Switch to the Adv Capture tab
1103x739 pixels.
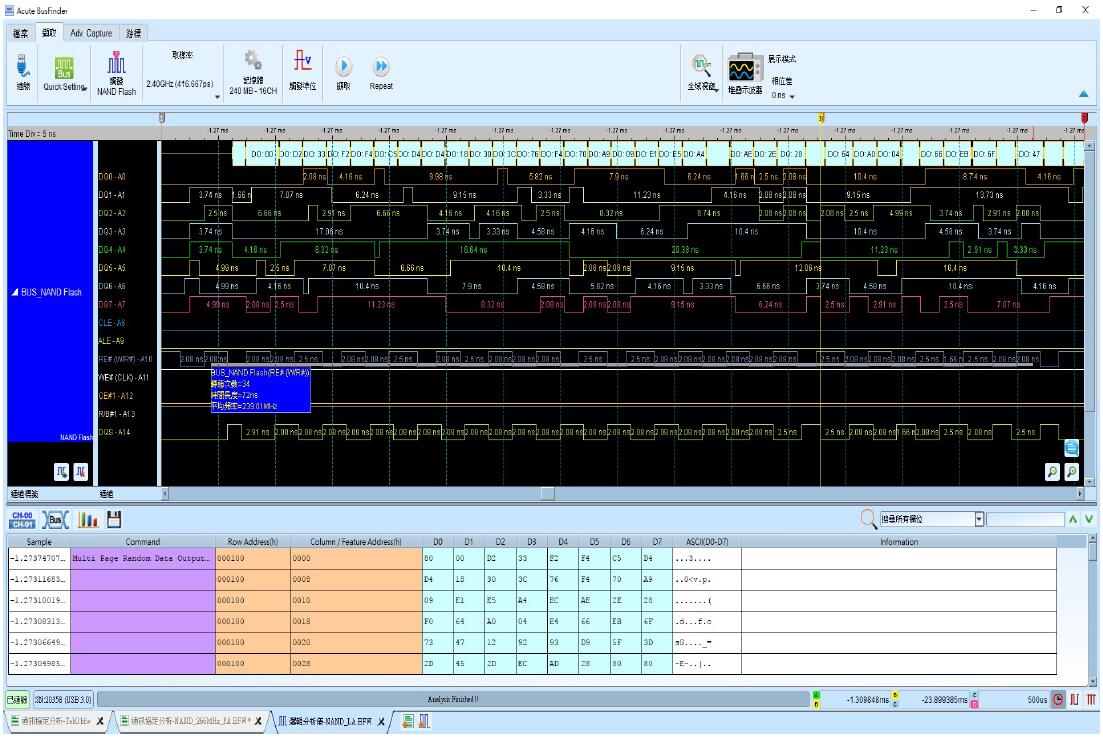[x=90, y=32]
